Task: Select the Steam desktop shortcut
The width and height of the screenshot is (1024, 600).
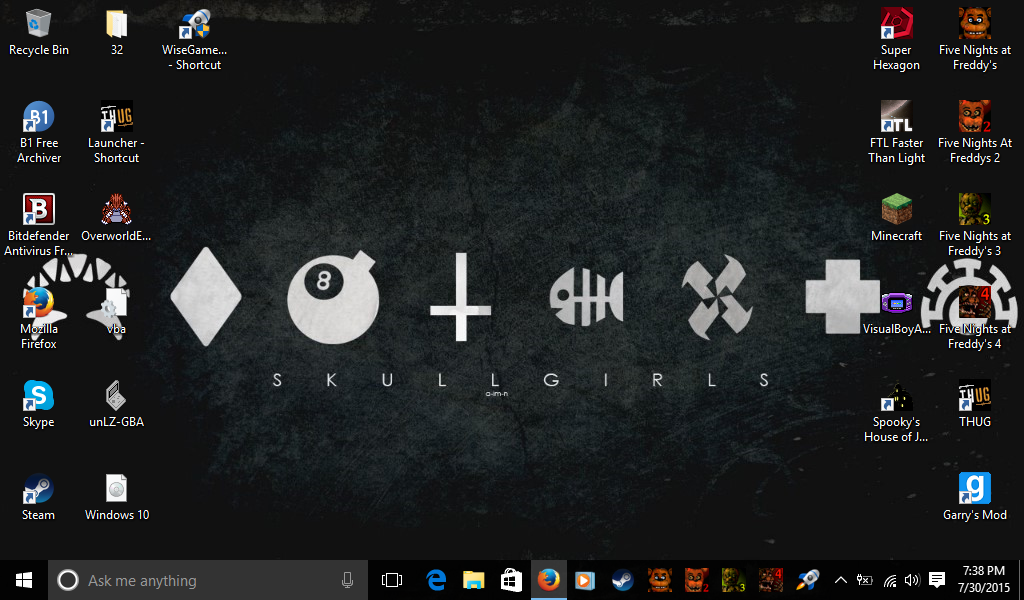Action: [x=39, y=497]
